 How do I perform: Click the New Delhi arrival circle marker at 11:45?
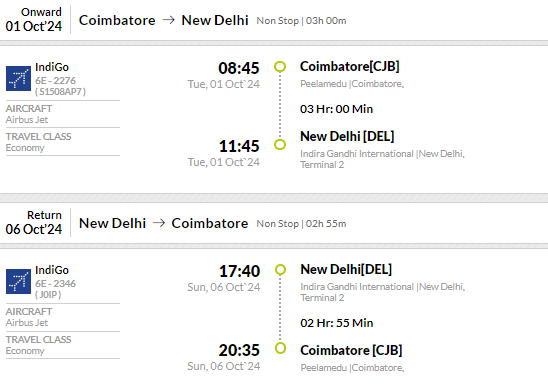[x=280, y=144]
